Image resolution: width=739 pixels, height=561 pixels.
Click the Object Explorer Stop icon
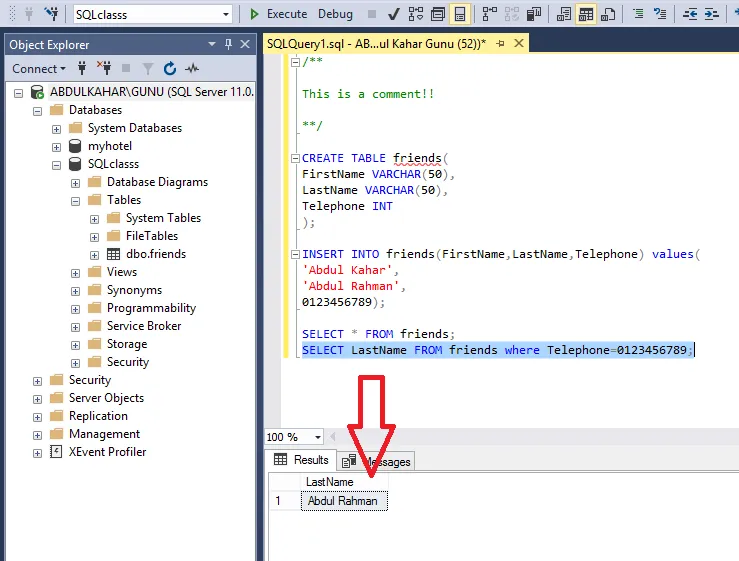click(x=126, y=69)
